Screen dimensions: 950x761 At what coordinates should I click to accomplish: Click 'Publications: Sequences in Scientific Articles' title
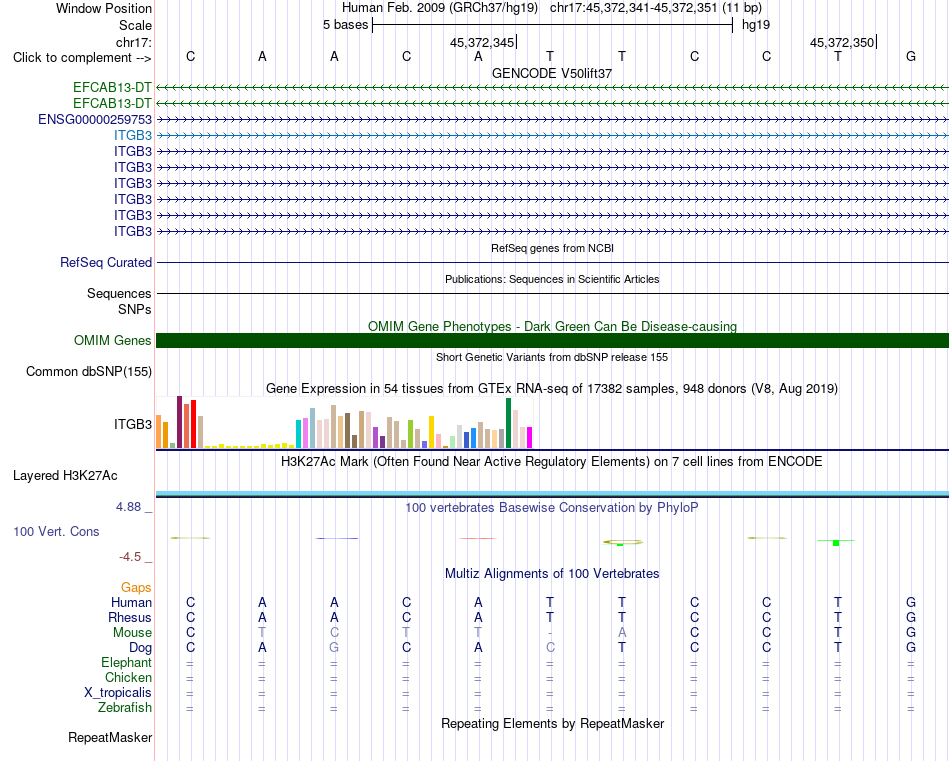click(552, 279)
